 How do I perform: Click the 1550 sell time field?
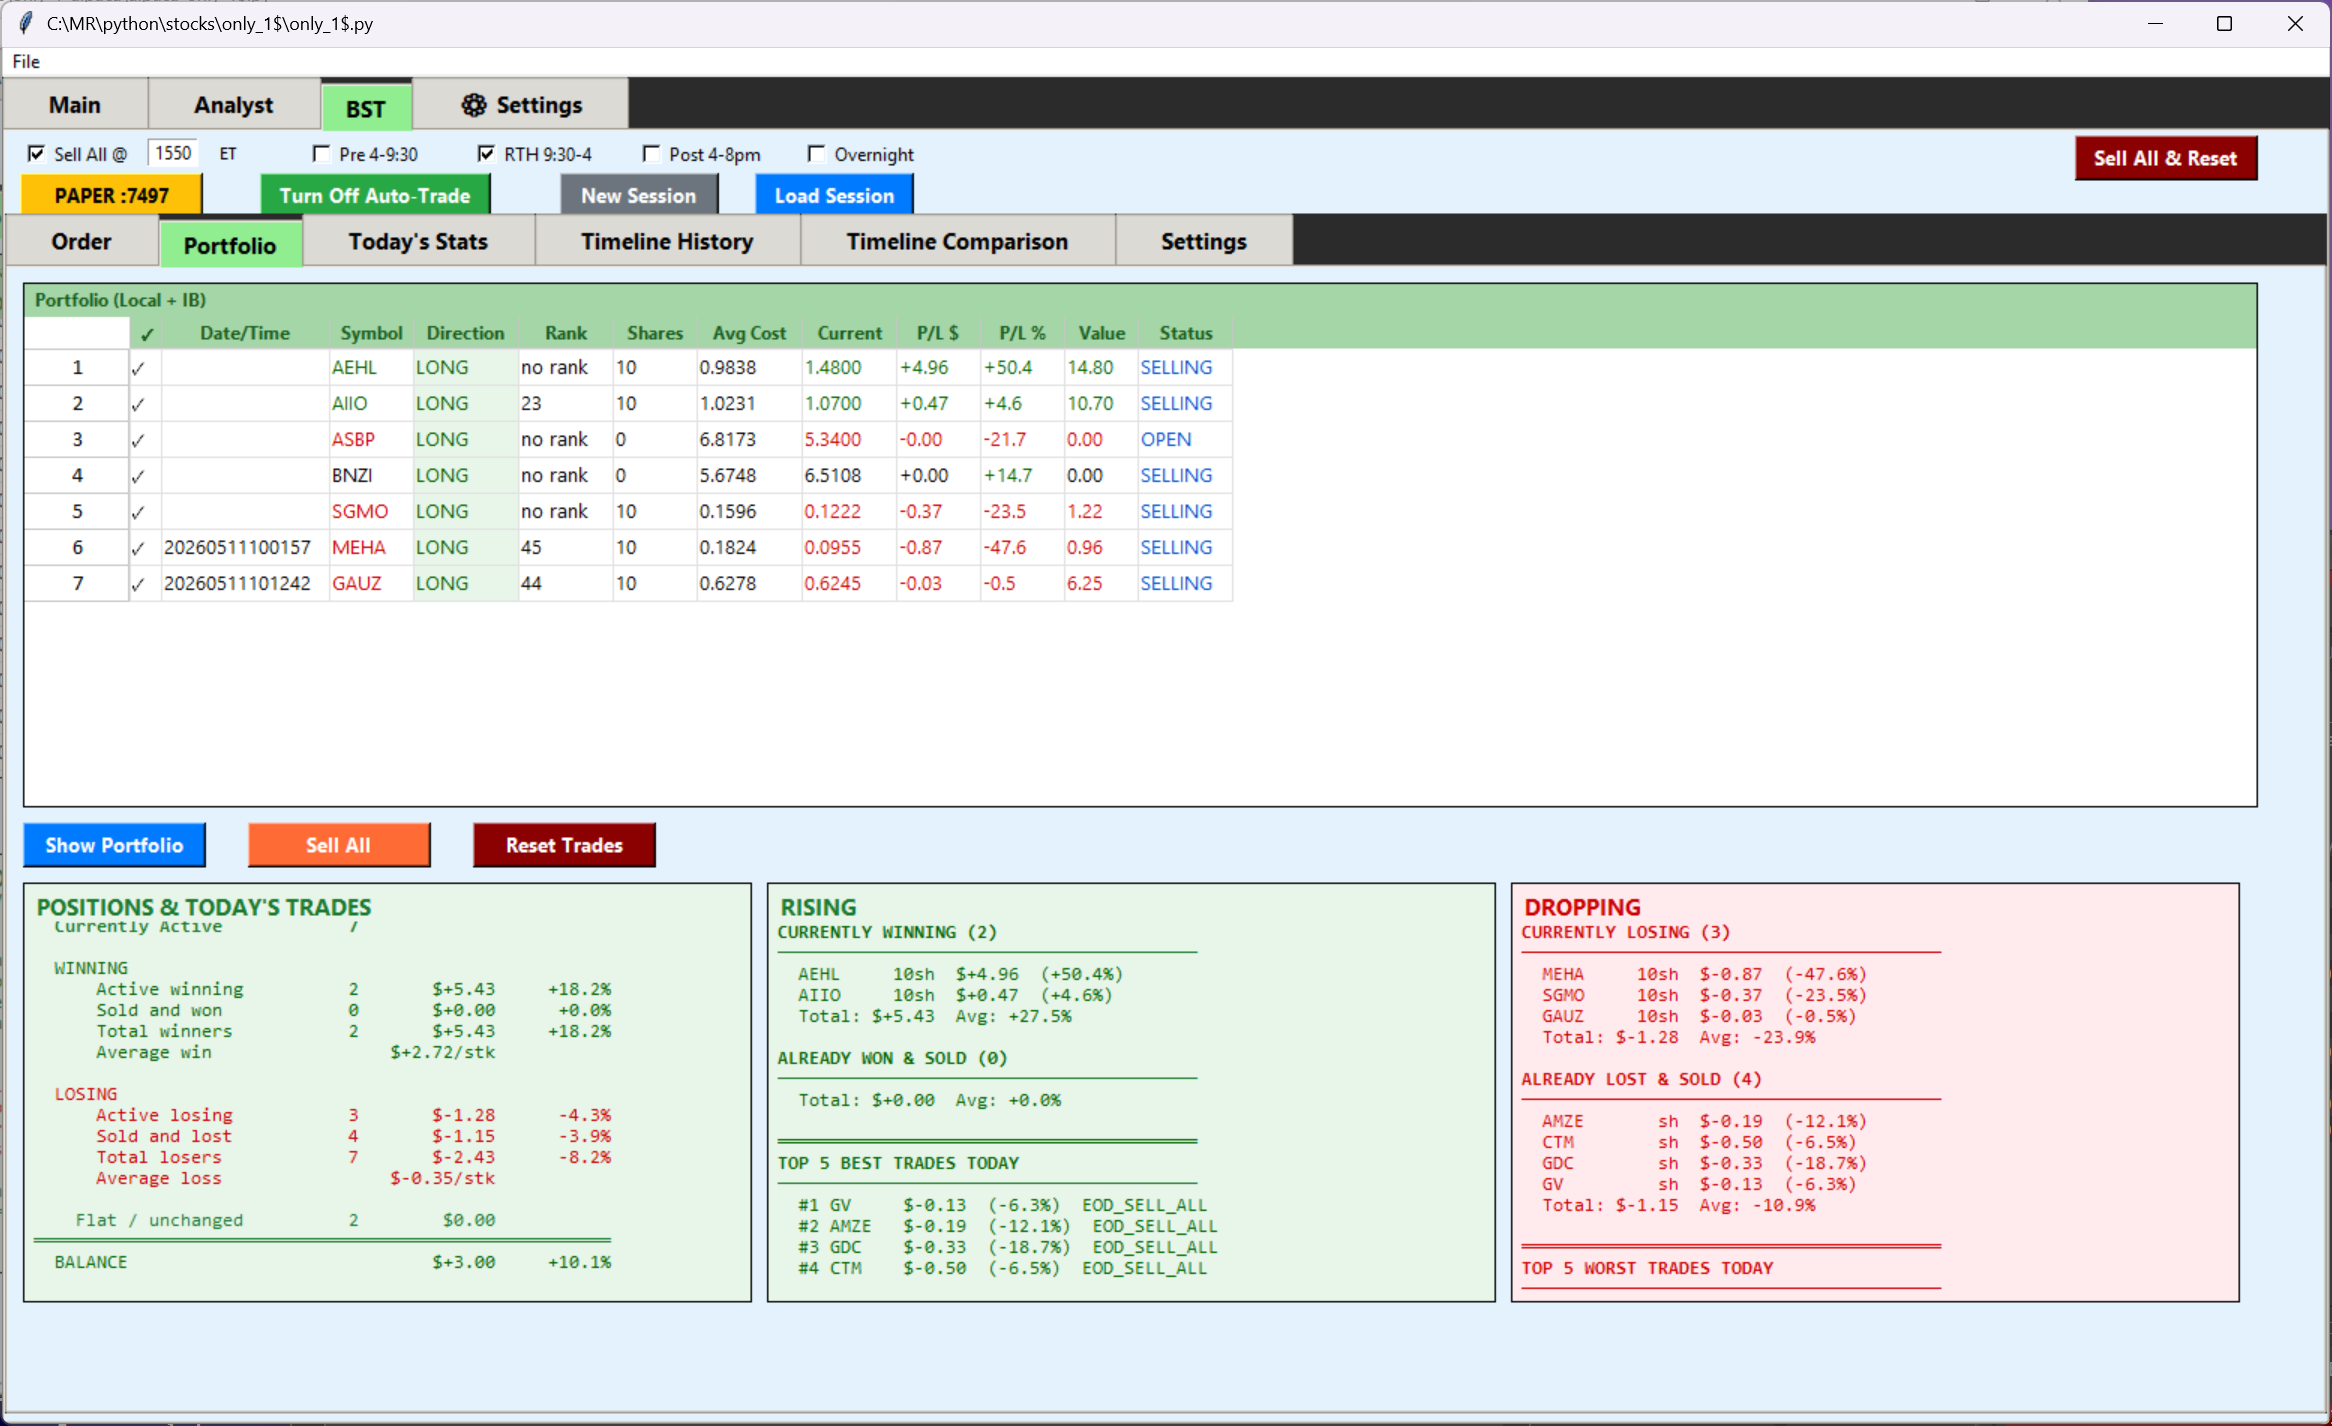pos(173,153)
